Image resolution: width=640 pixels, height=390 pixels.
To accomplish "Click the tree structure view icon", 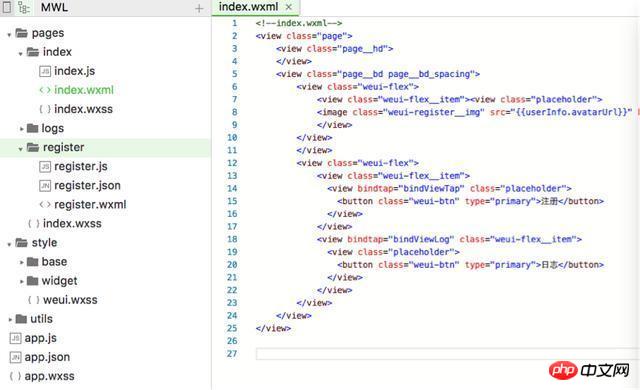I will tap(24, 8).
